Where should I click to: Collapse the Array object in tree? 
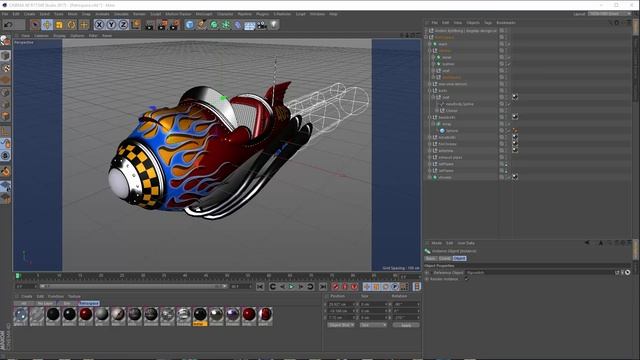433,124
